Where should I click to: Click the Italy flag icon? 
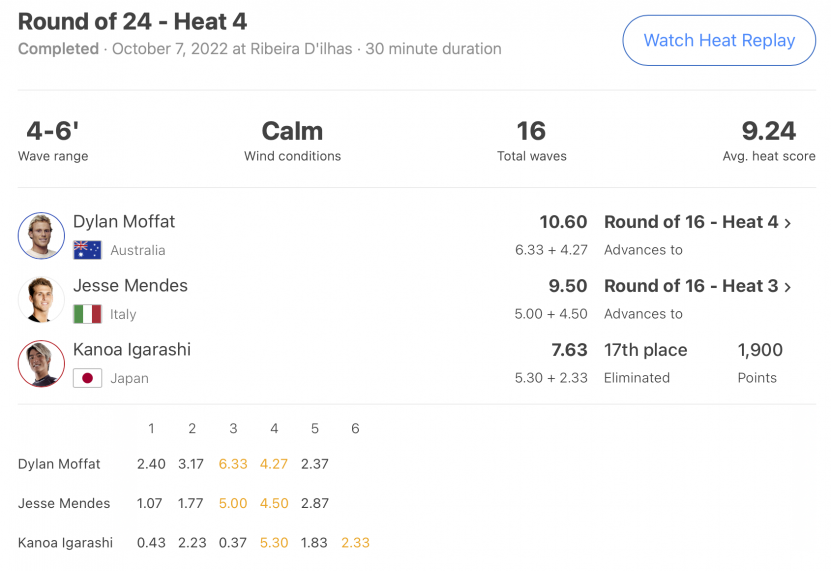pyautogui.click(x=87, y=314)
